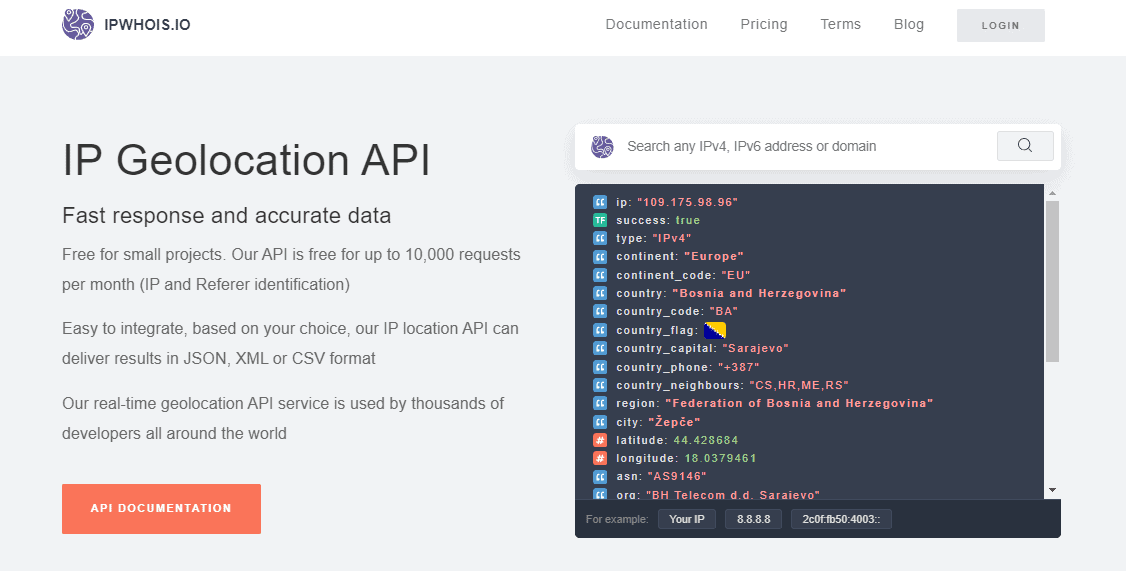Click the latitude value 44.428684

tap(706, 440)
